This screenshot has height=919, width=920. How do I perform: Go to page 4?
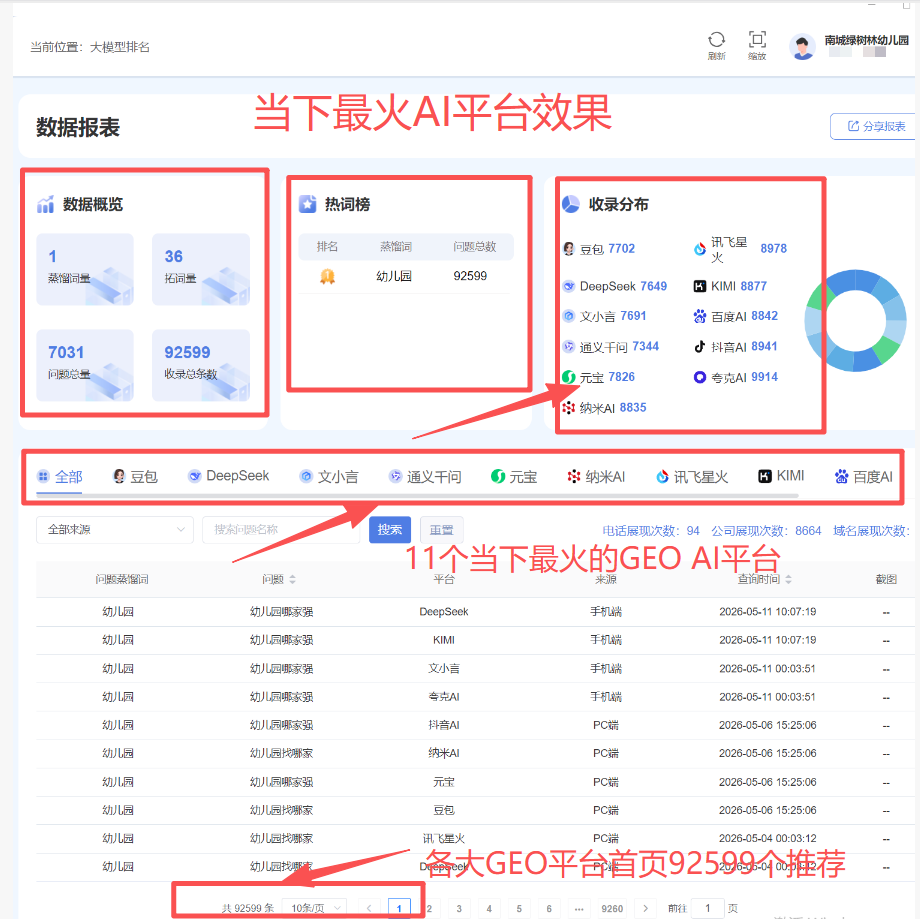489,908
